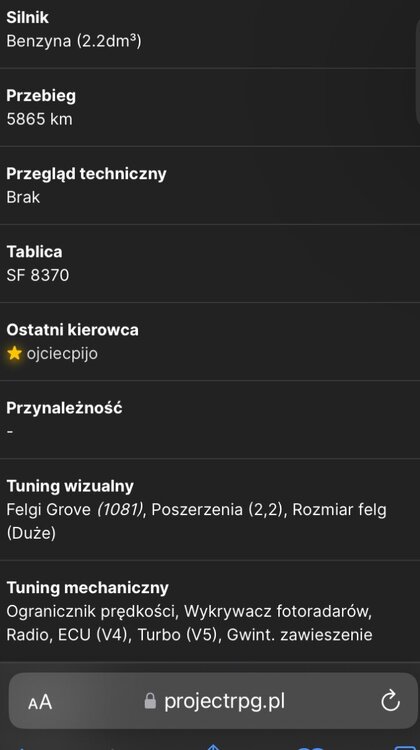The image size is (420, 750).
Task: Select the Przegląd techniczny heading
Action: click(x=86, y=174)
